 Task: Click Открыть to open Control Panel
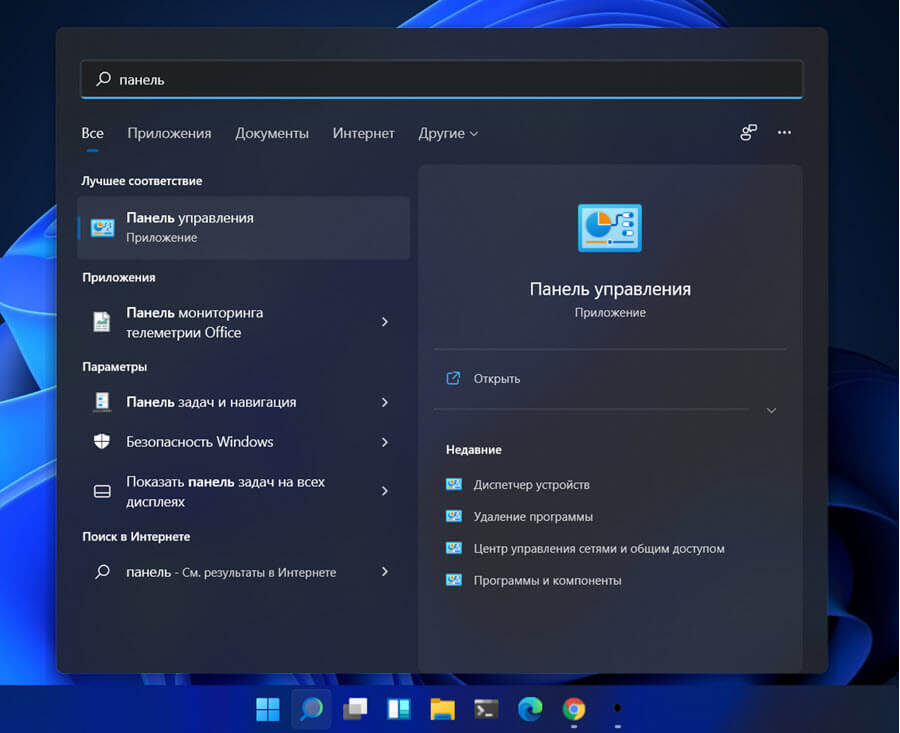click(x=496, y=379)
